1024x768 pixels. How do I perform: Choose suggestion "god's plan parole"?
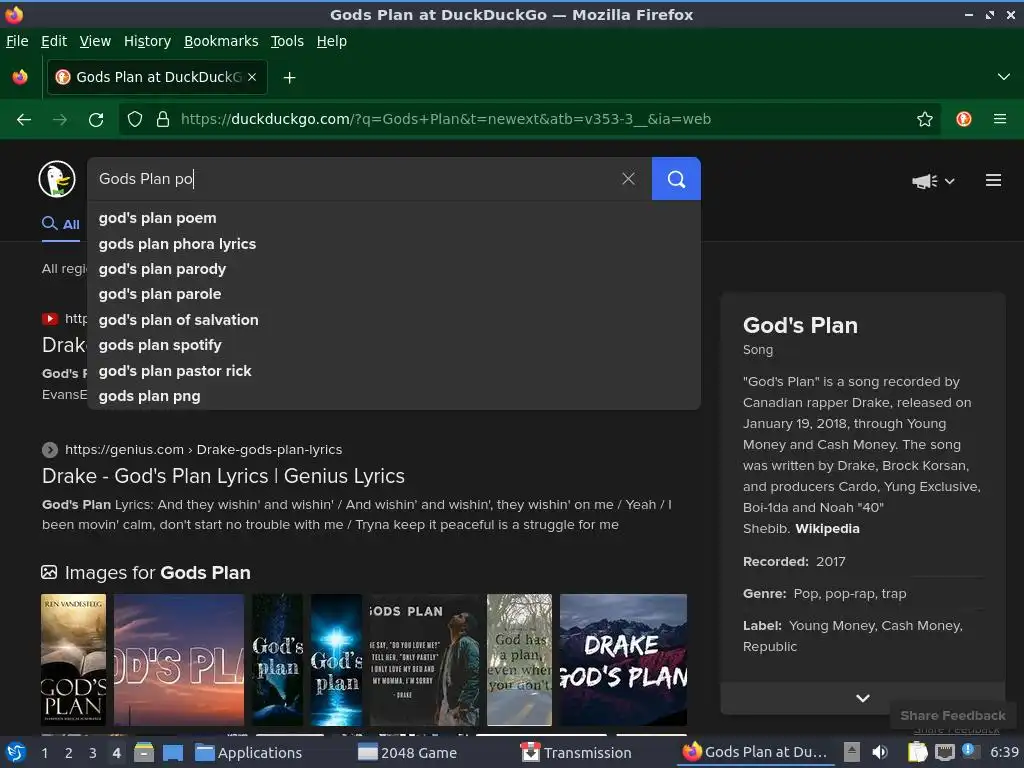[x=394, y=294]
